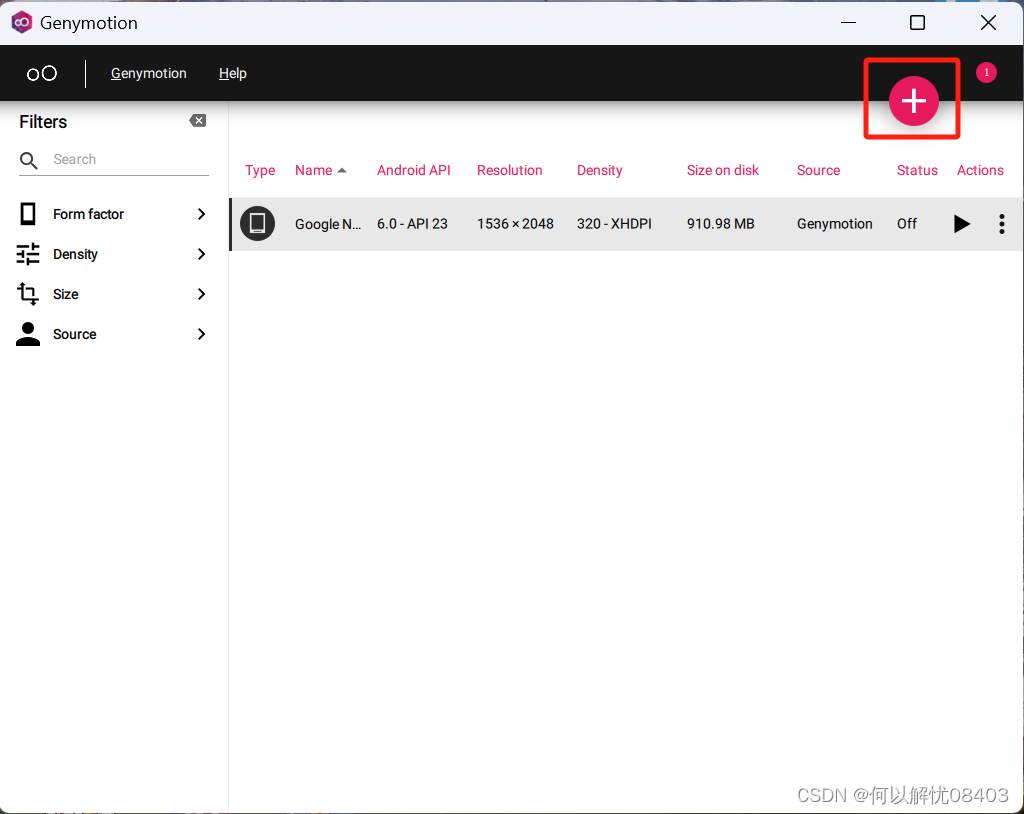
Task: Click the pink add virtual device plus button
Action: click(913, 101)
